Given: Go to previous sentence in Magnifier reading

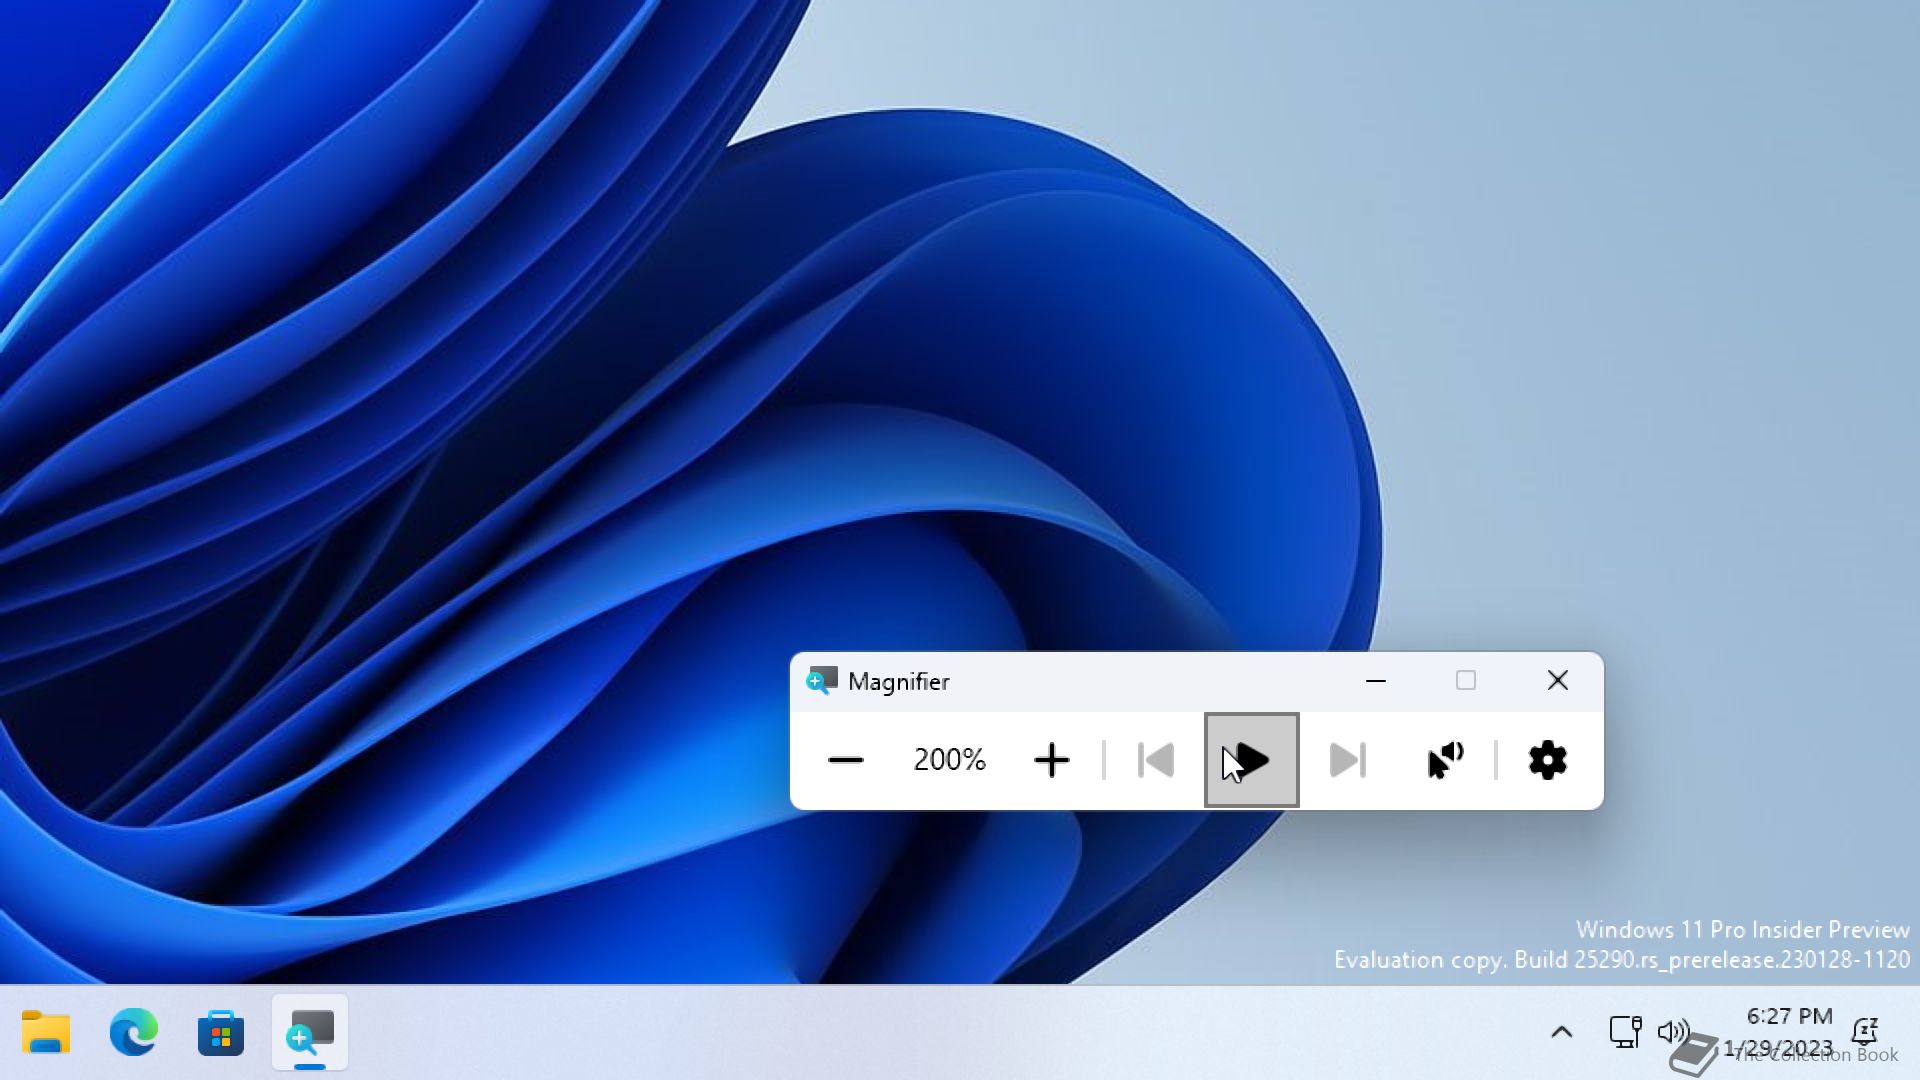Looking at the screenshot, I should click(x=1156, y=760).
